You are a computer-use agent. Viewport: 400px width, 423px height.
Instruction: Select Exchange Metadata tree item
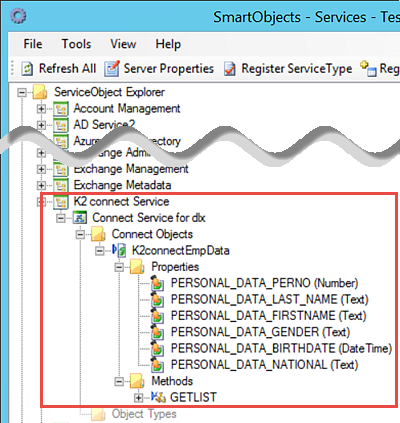click(x=122, y=185)
